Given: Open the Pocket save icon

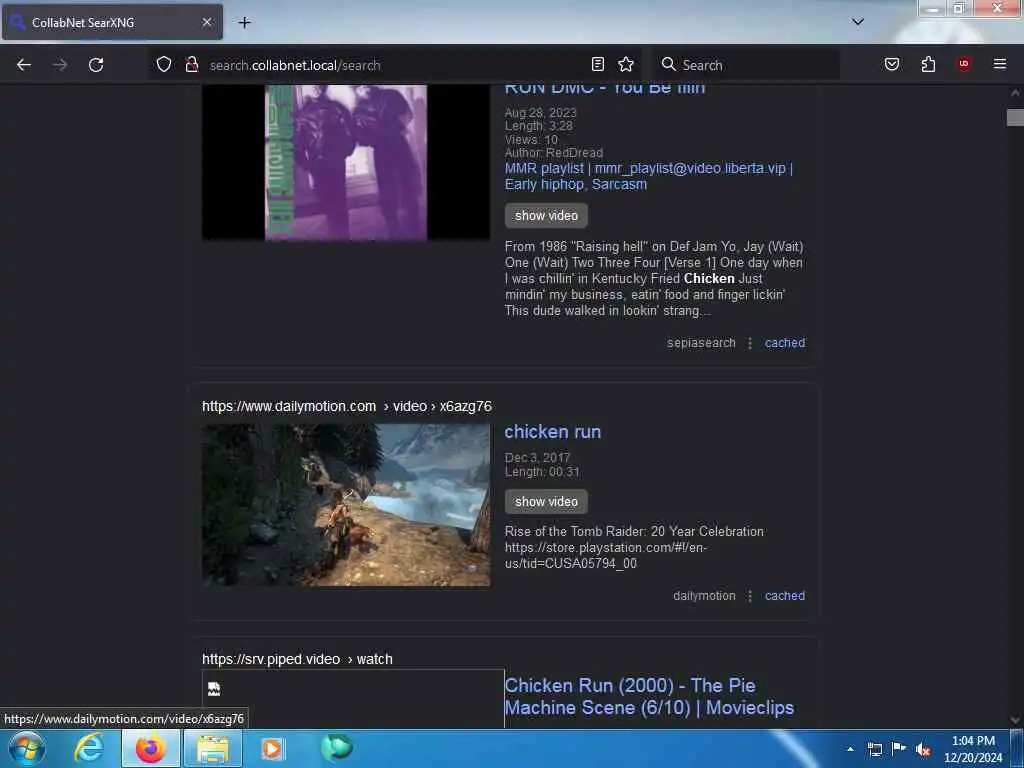Looking at the screenshot, I should (x=892, y=64).
